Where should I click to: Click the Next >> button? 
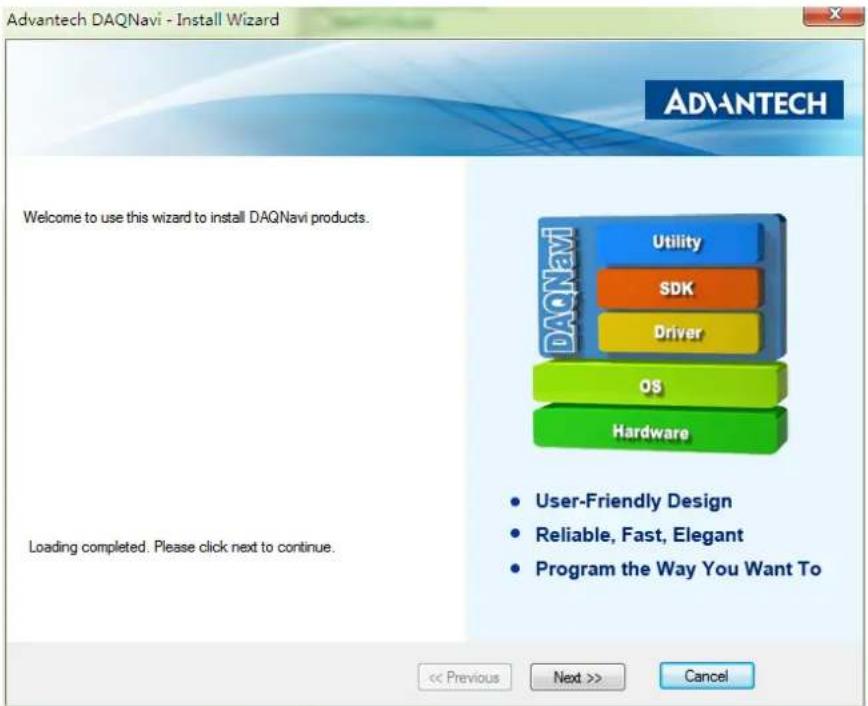(x=577, y=677)
